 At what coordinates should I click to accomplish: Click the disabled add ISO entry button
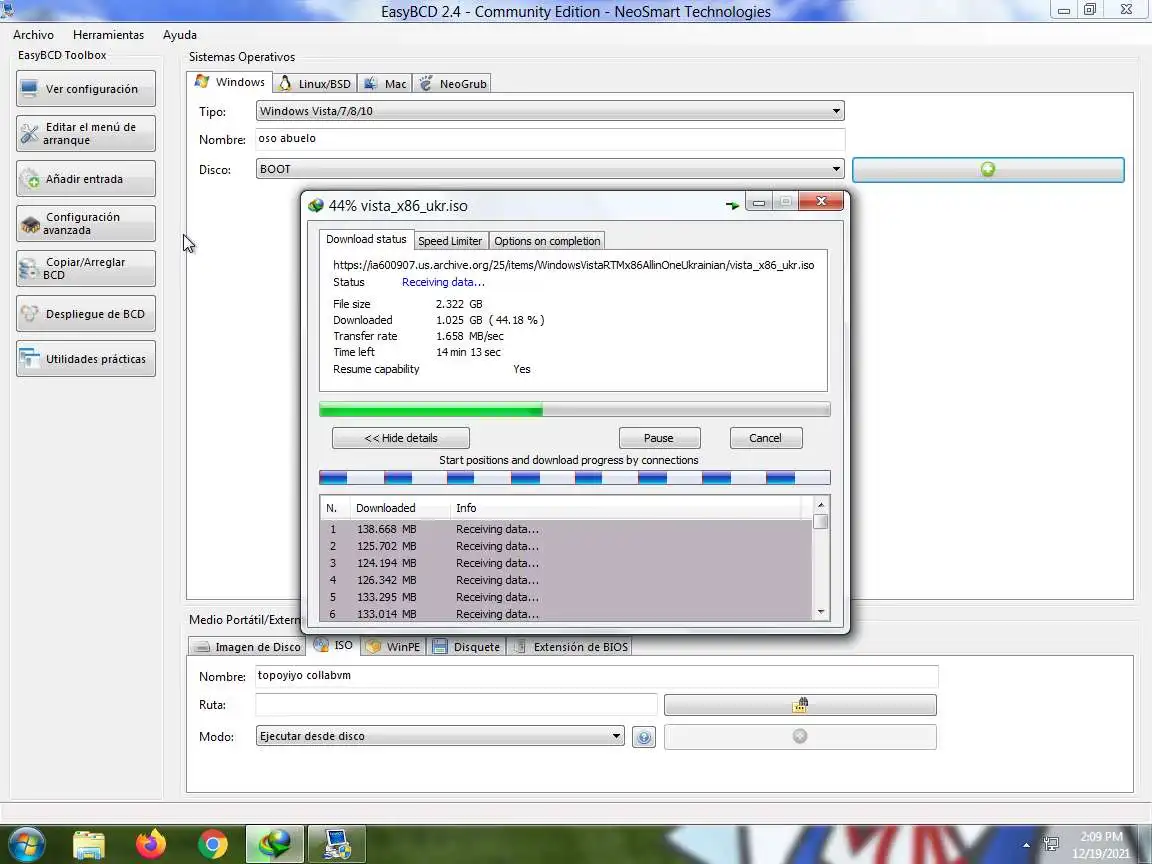pyautogui.click(x=800, y=737)
